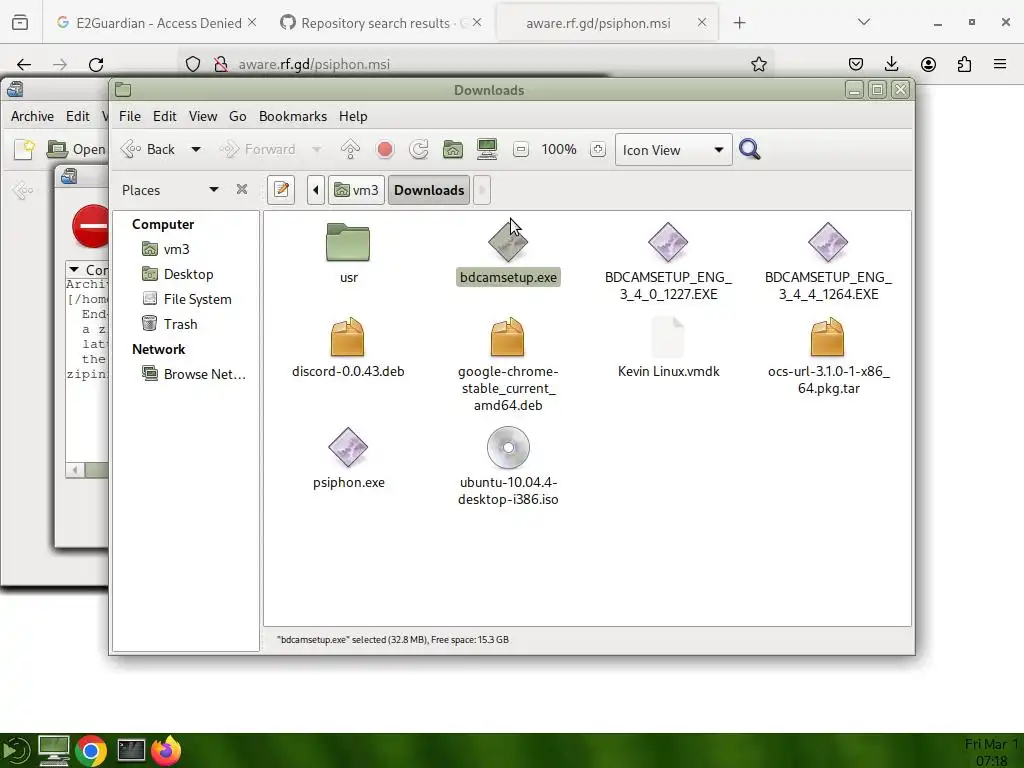
Task: Reload page in Firefox
Action: tap(96, 64)
